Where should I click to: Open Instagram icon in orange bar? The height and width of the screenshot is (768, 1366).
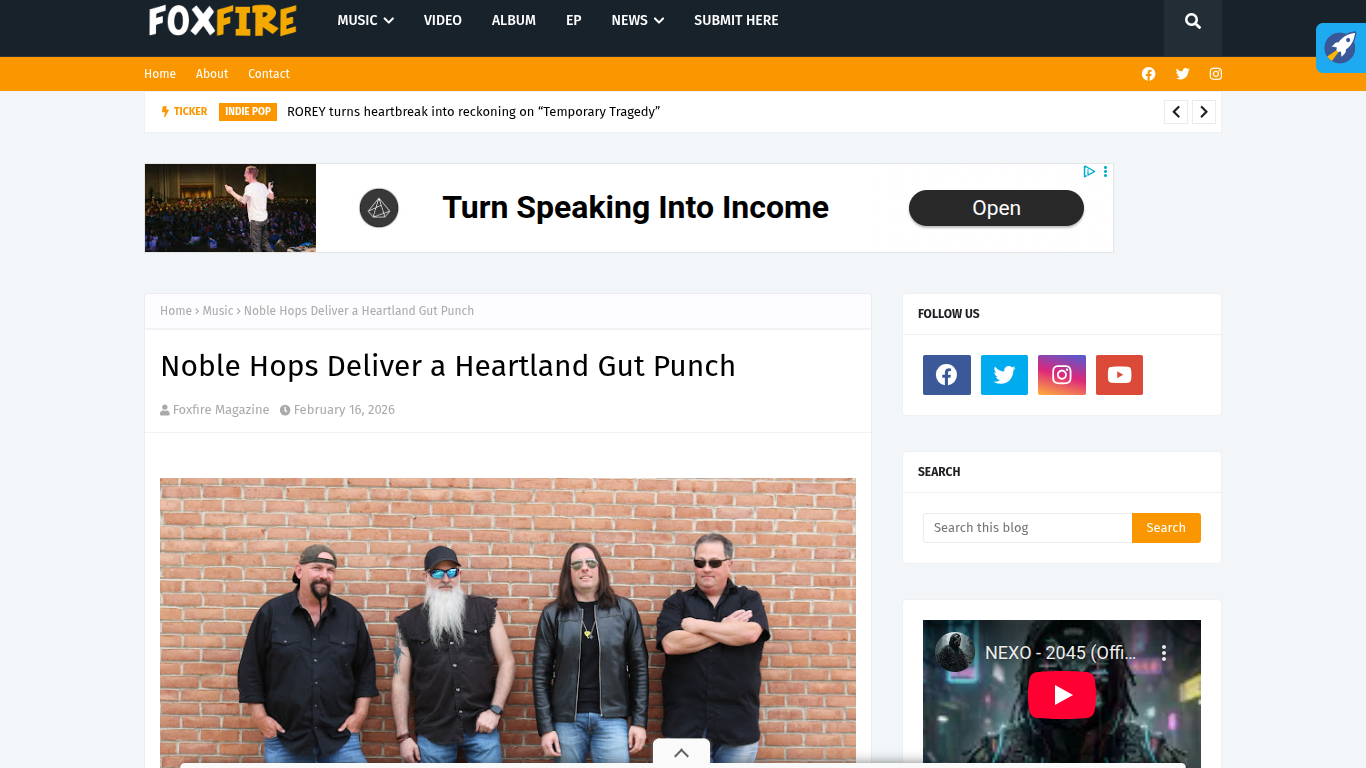(x=1216, y=74)
